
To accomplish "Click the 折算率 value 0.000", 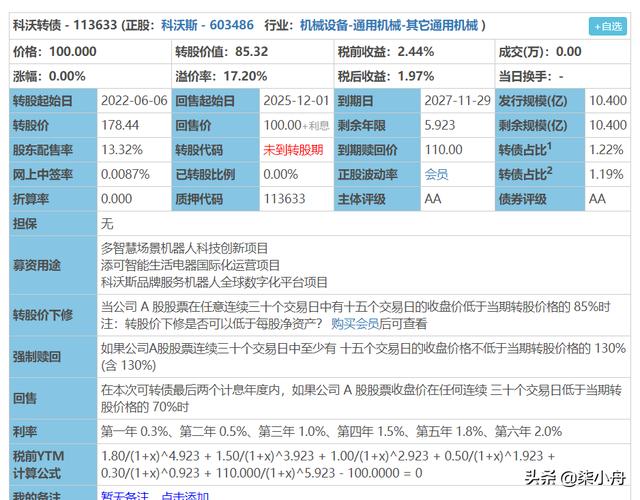I will pyautogui.click(x=116, y=199).
